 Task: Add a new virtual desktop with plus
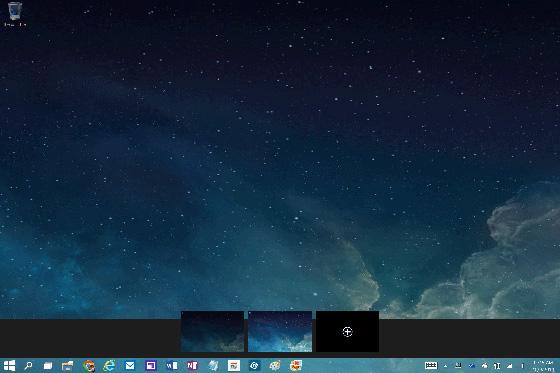coord(348,332)
